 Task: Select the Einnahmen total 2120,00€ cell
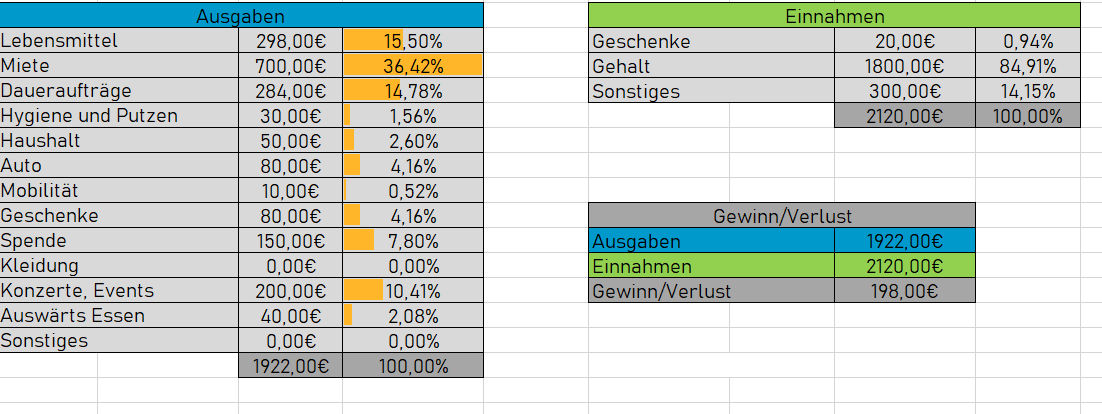tap(905, 116)
